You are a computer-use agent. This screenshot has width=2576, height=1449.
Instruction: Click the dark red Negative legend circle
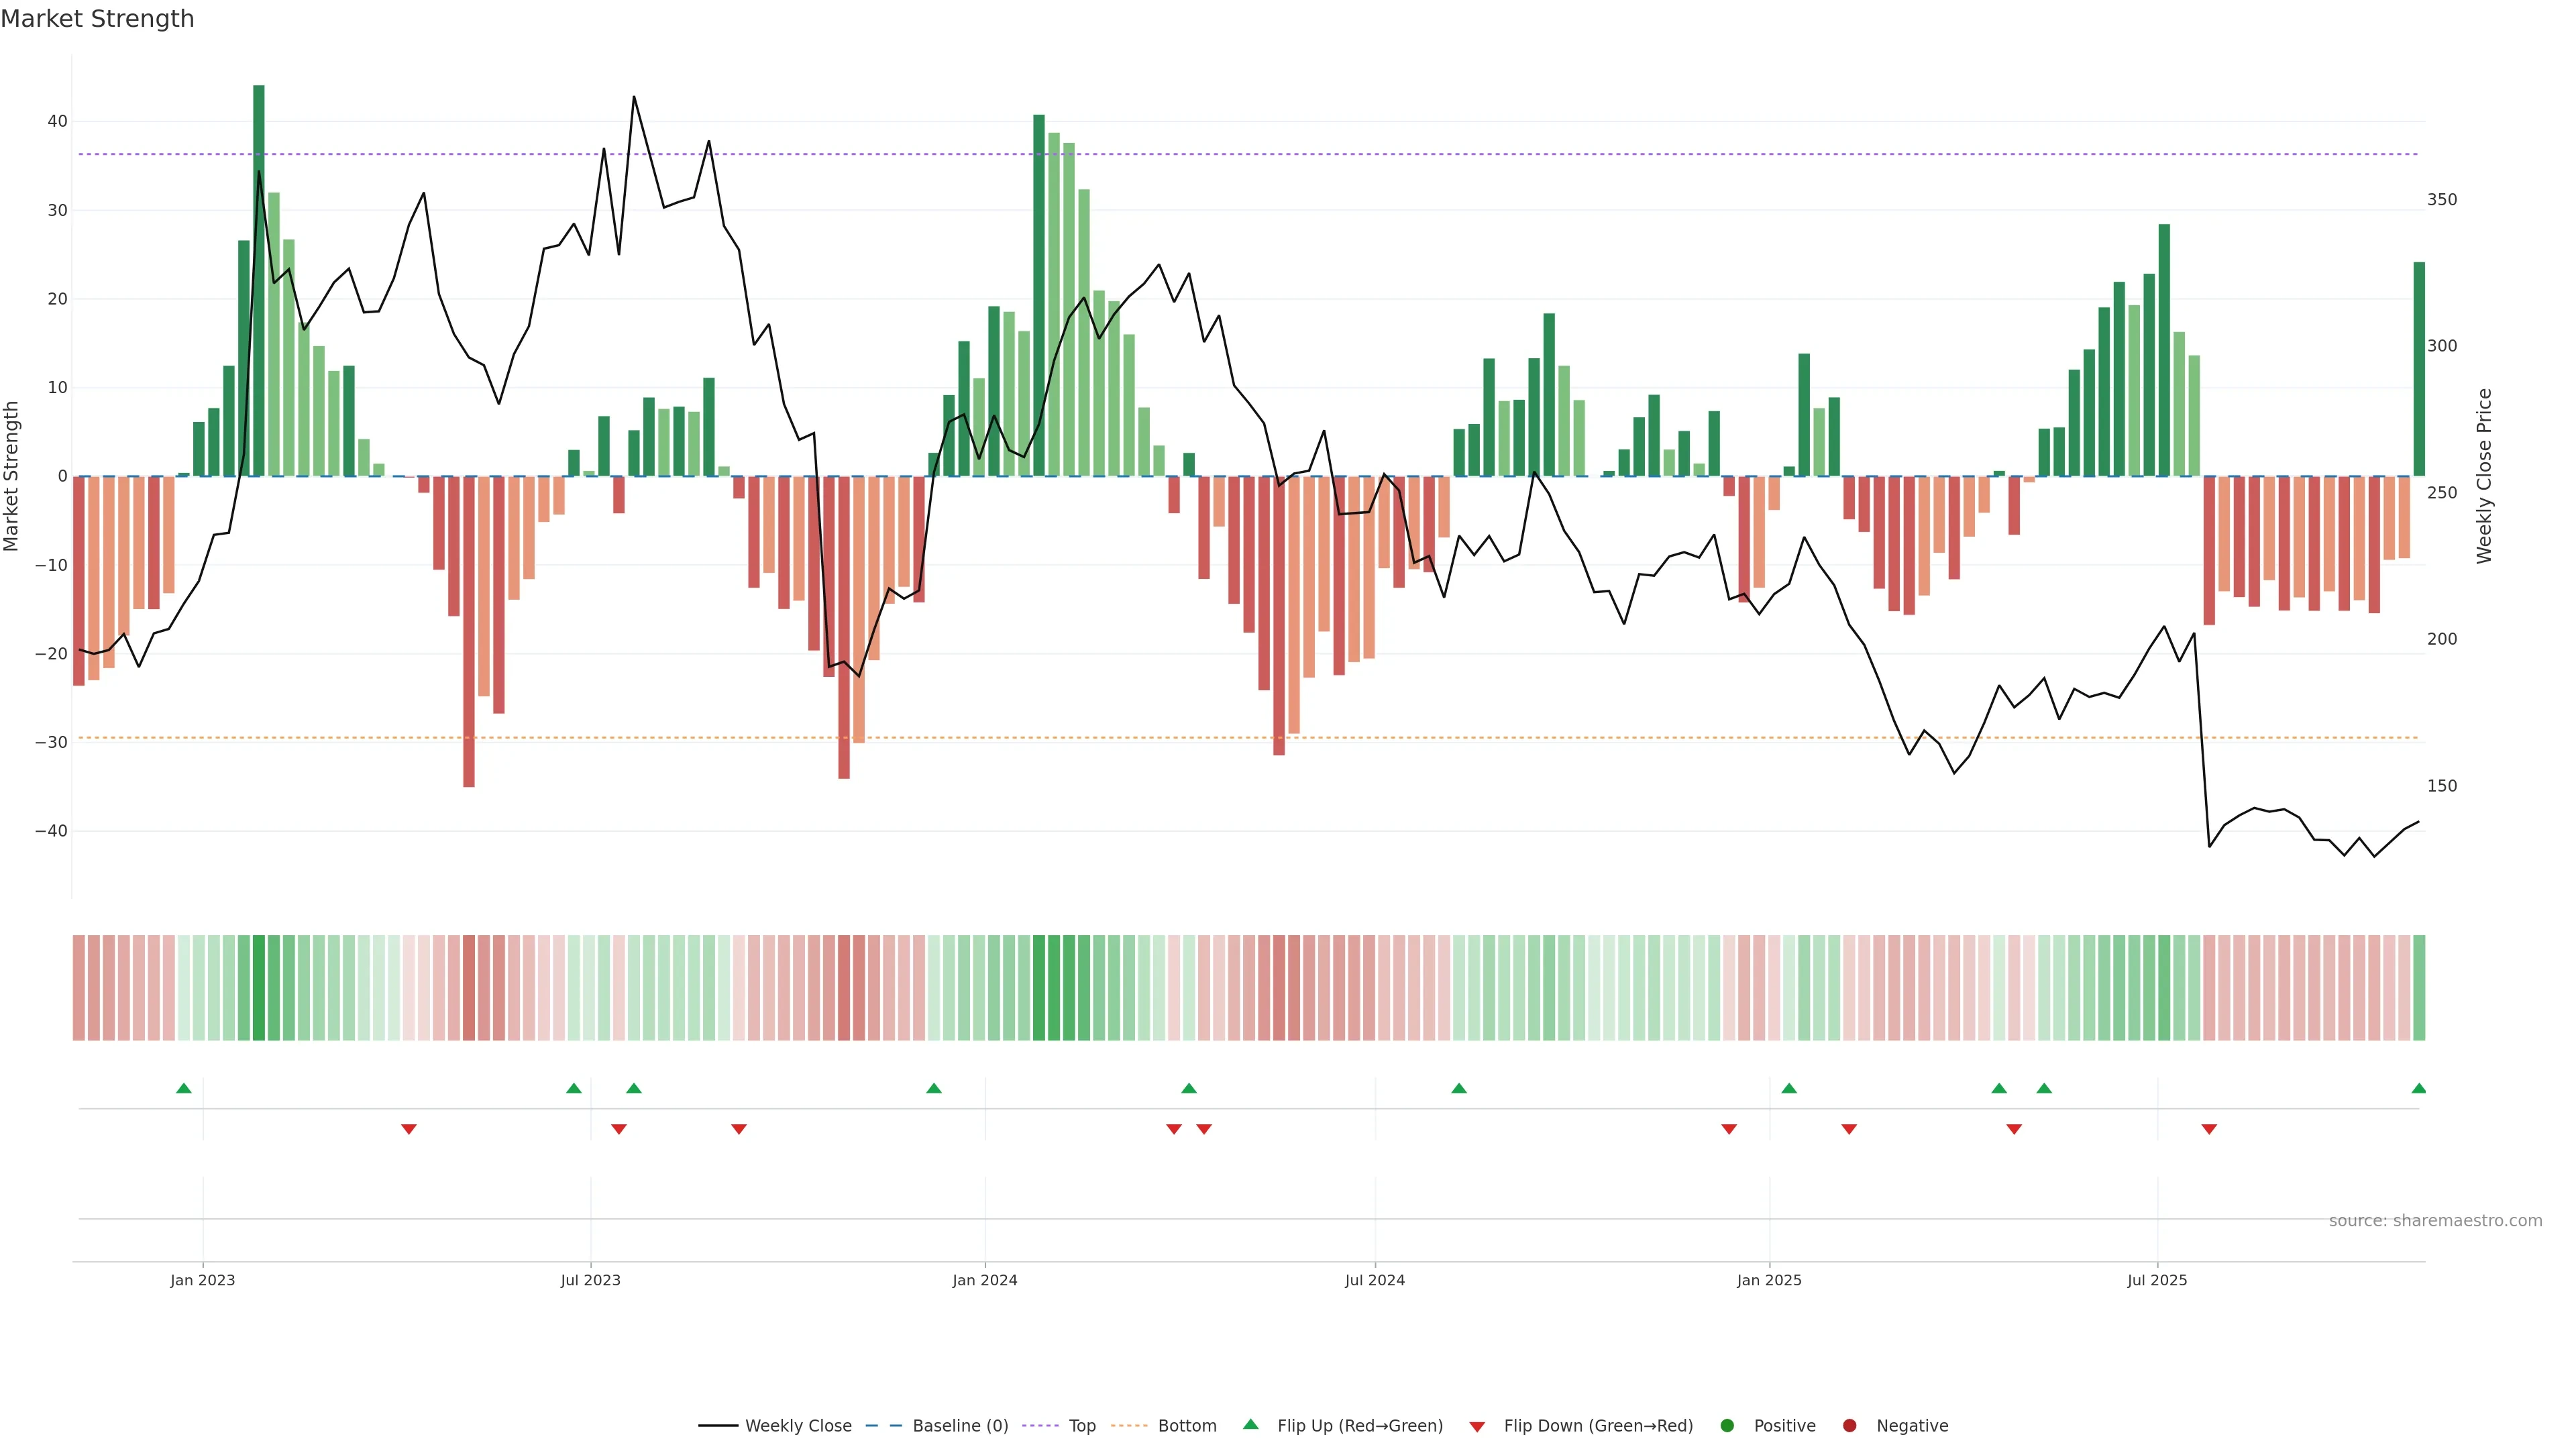(x=1849, y=1426)
